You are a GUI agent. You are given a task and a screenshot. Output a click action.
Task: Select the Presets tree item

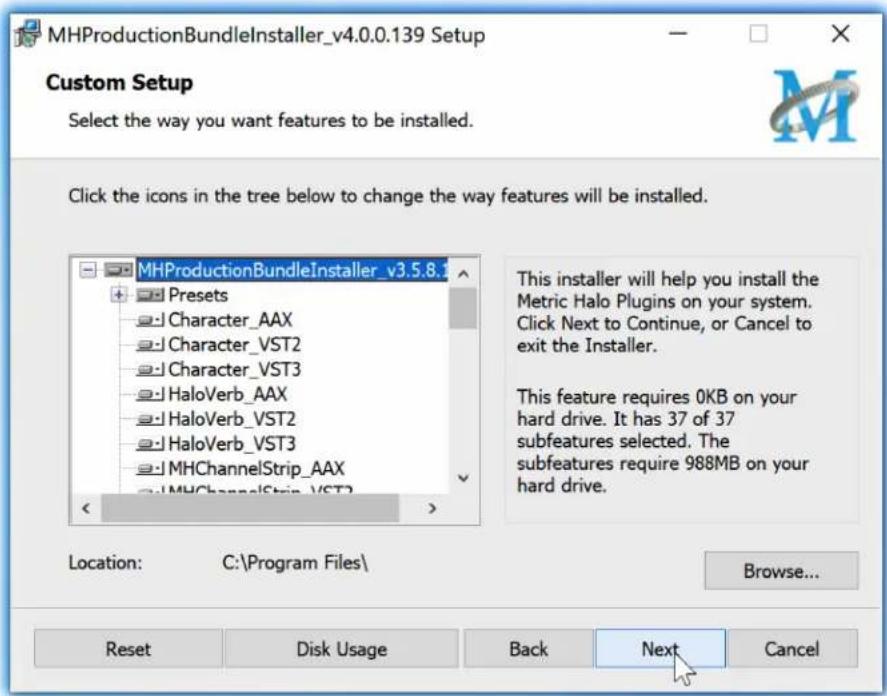click(x=198, y=295)
